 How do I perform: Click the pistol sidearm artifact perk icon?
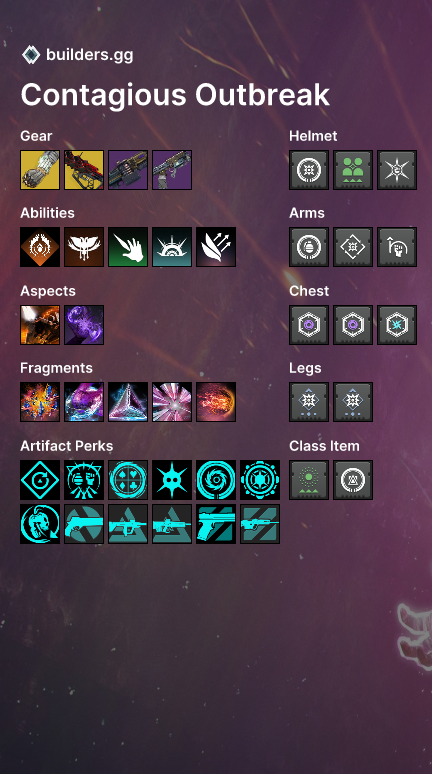216,524
